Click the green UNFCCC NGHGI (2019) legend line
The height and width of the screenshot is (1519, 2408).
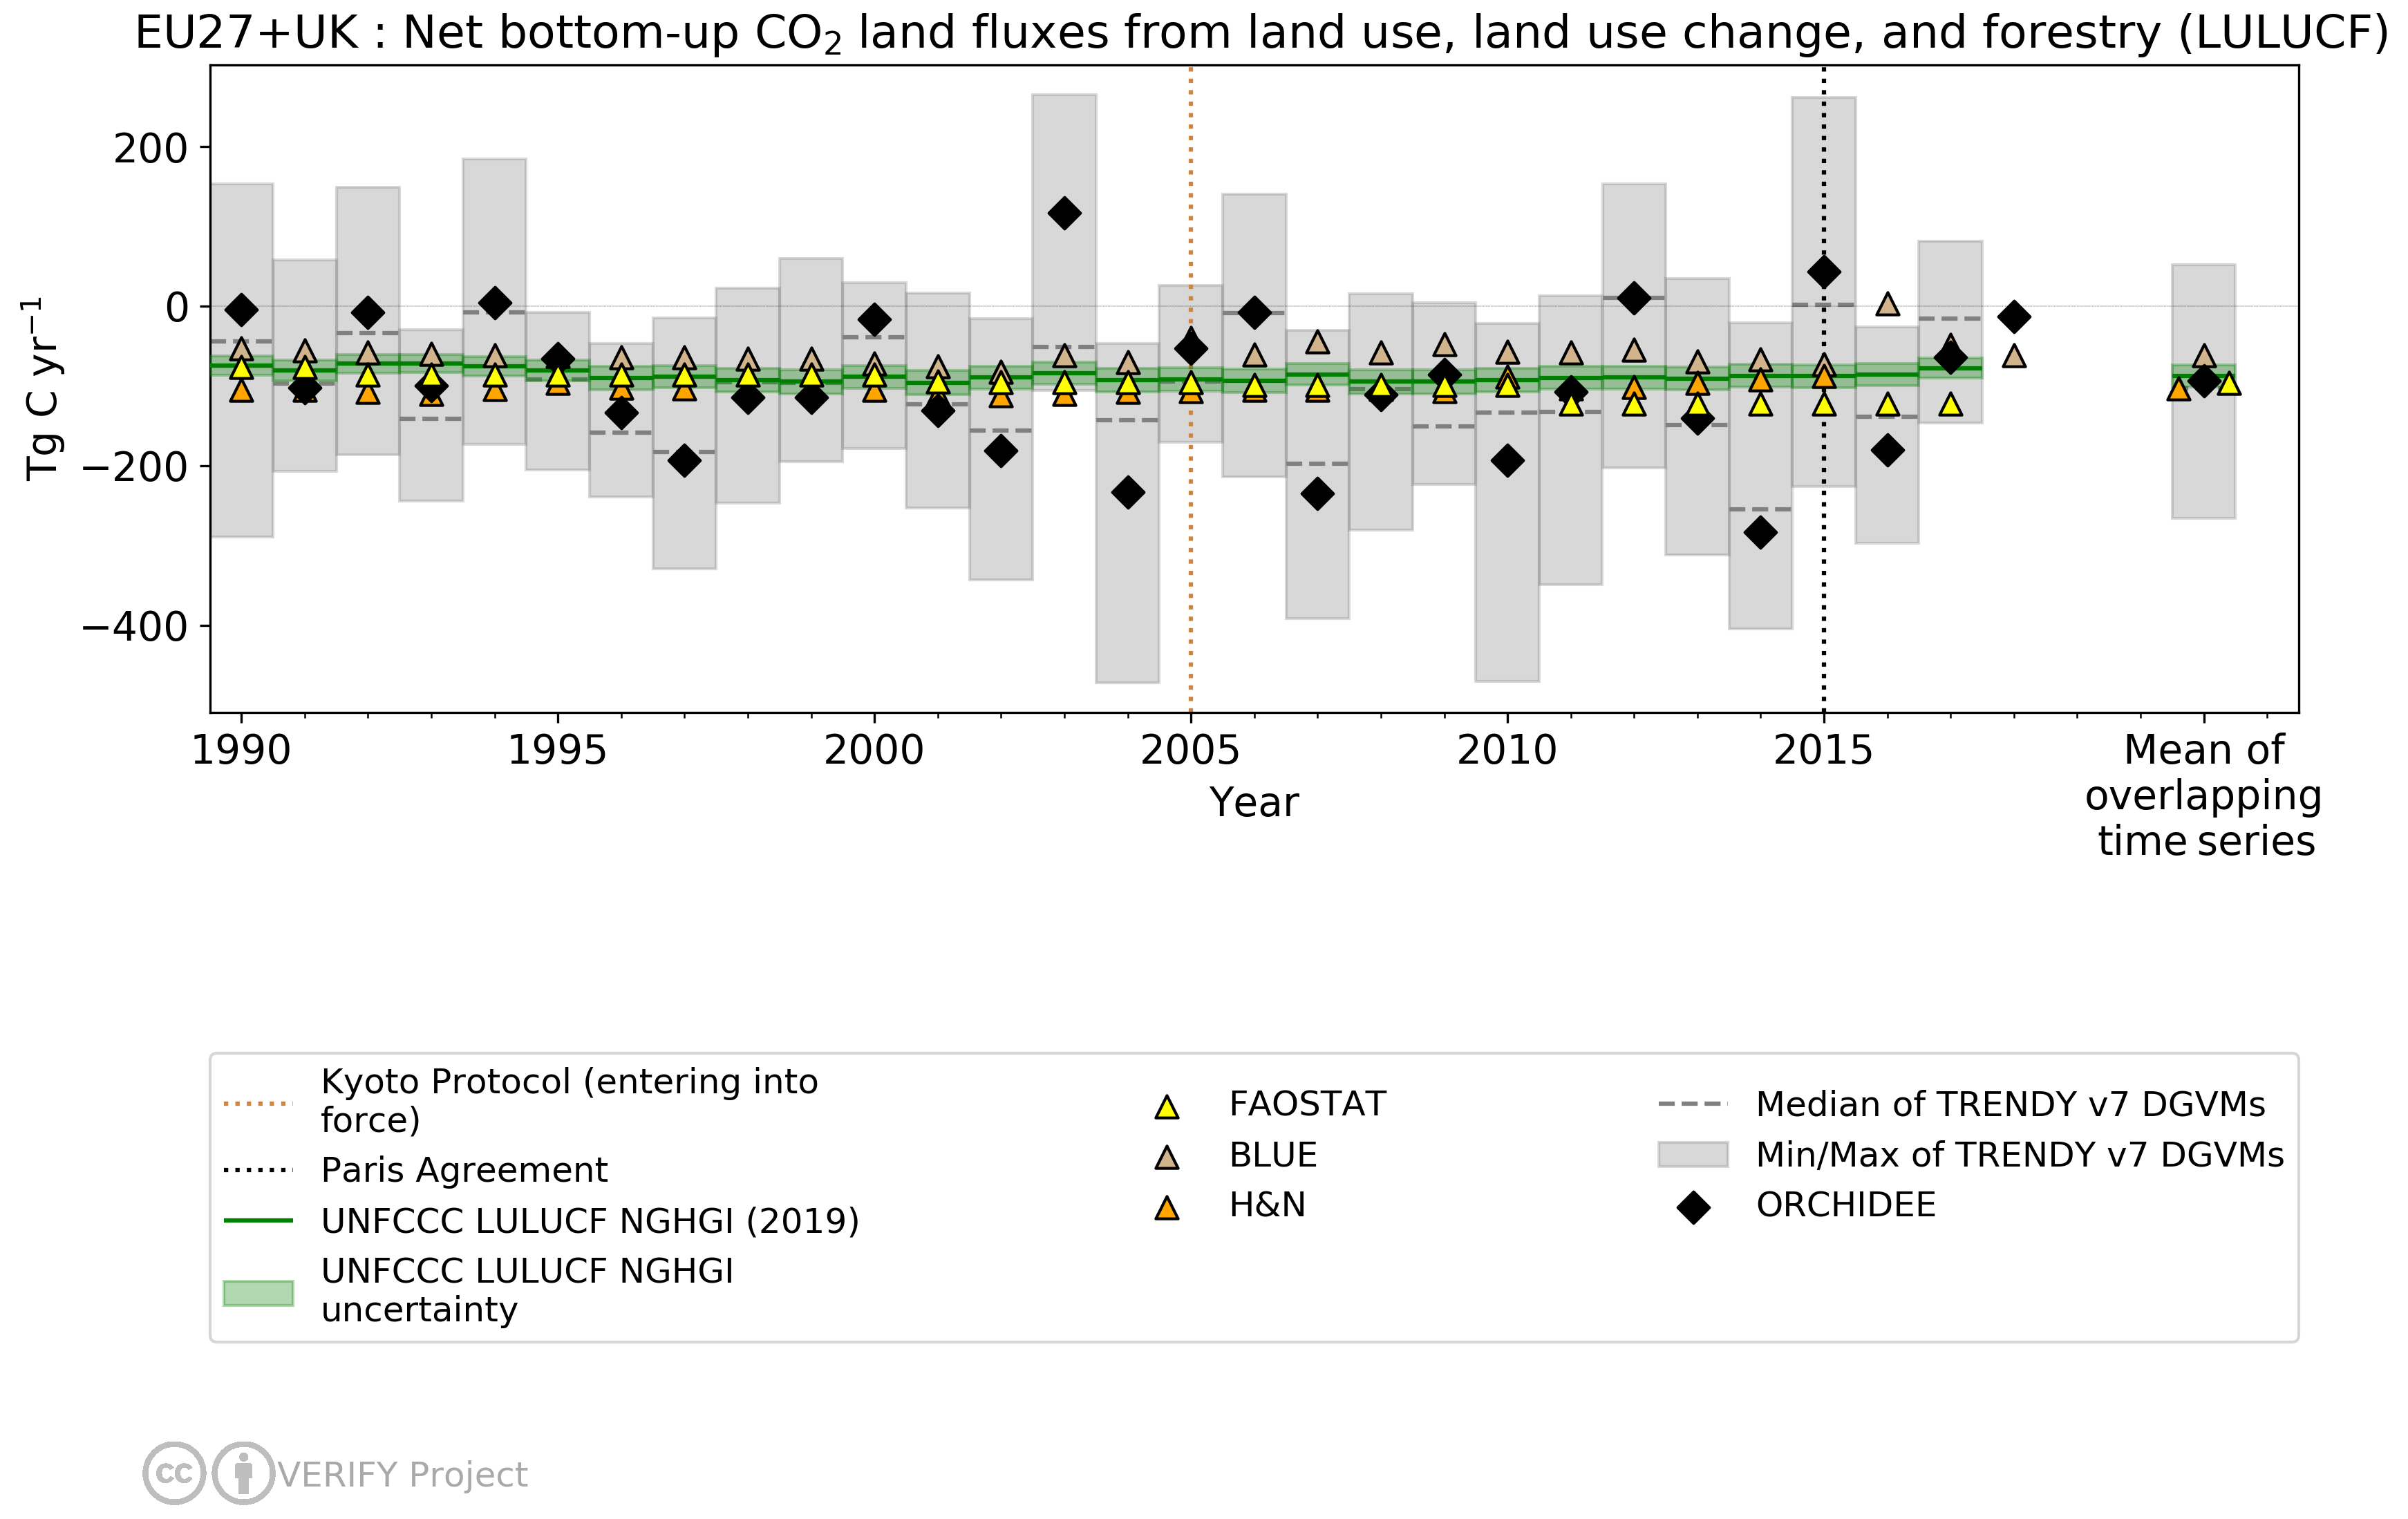coord(258,1221)
